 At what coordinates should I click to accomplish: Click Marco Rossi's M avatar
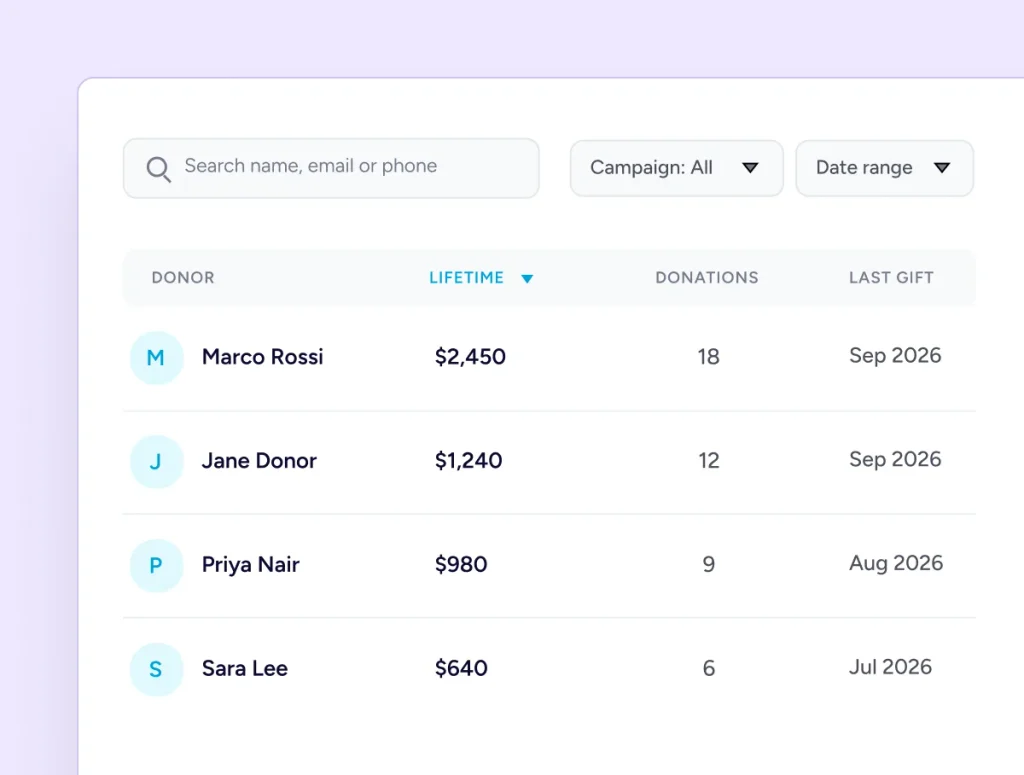click(156, 358)
